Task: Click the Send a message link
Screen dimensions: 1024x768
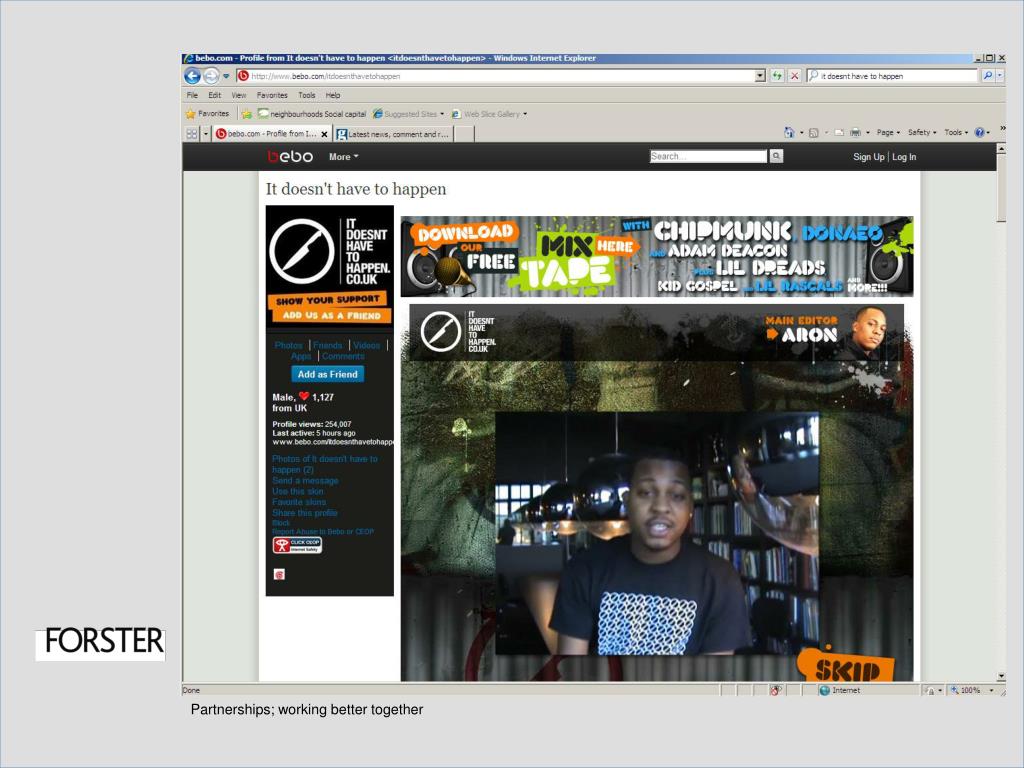Action: point(305,481)
